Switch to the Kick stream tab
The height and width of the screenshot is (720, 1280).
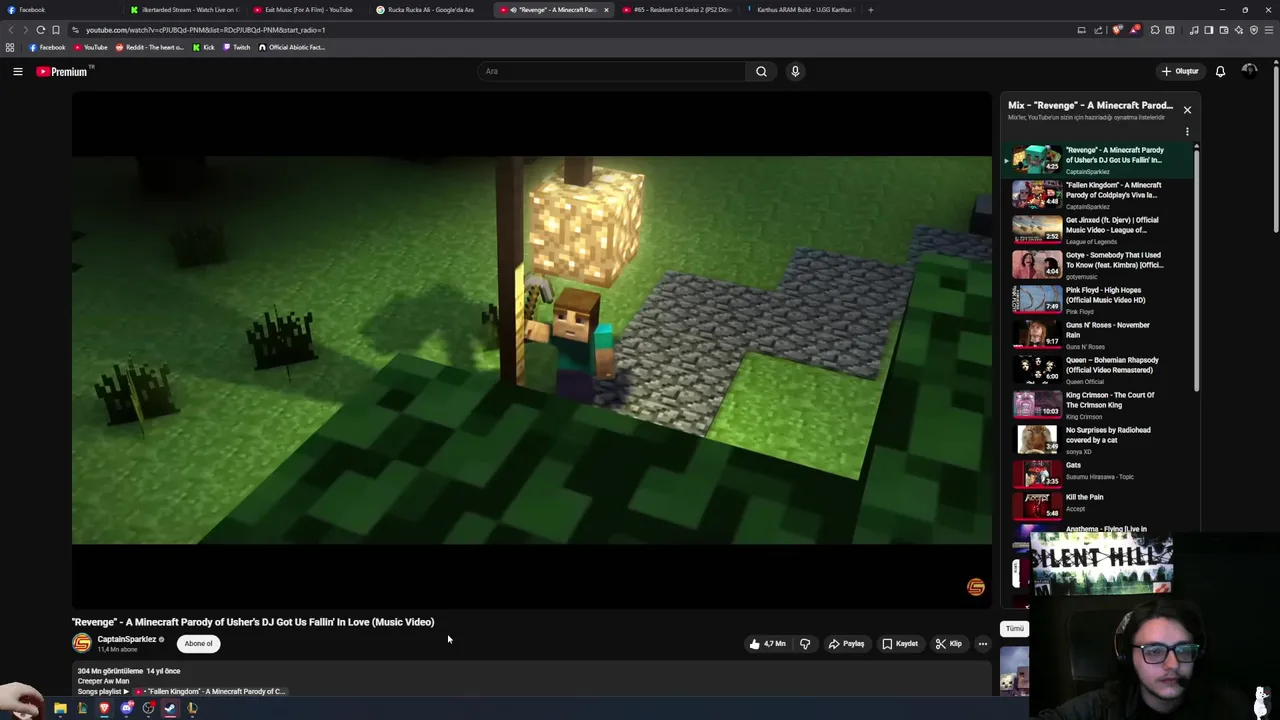(183, 10)
